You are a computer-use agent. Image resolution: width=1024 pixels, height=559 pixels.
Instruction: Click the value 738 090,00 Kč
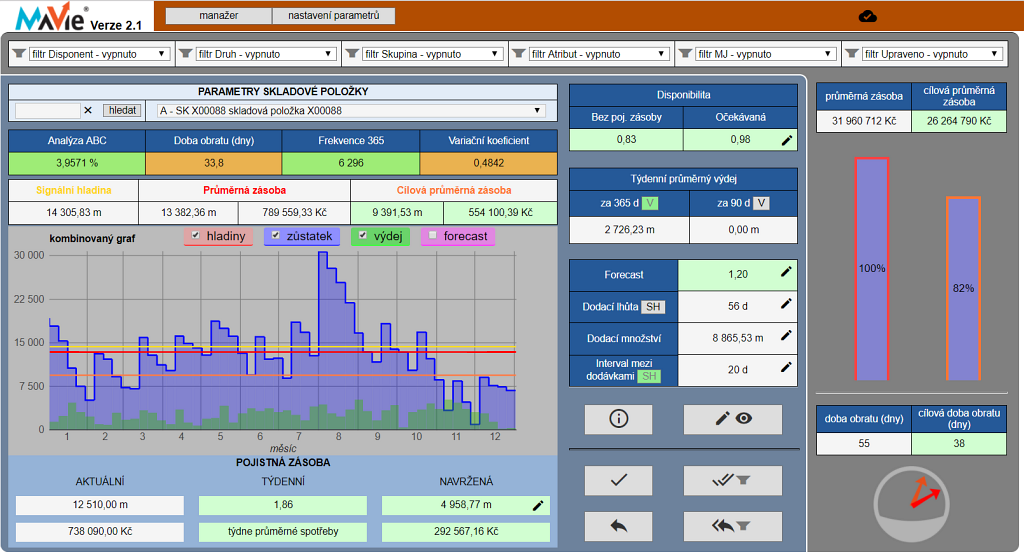pyautogui.click(x=100, y=532)
